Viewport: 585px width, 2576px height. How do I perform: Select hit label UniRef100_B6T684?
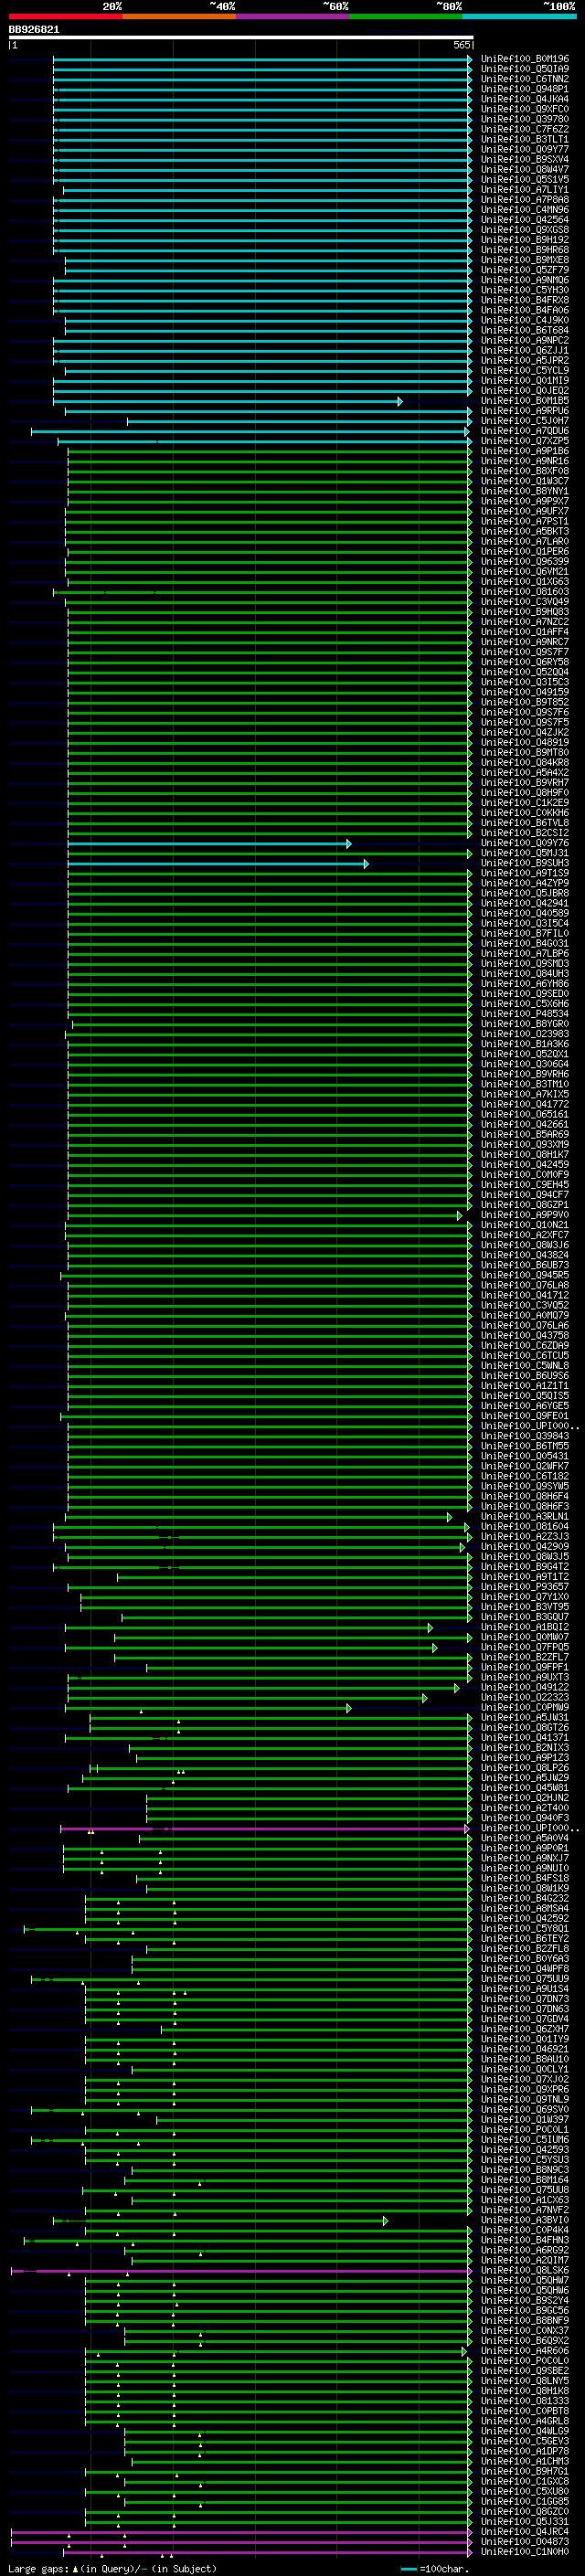pos(525,330)
